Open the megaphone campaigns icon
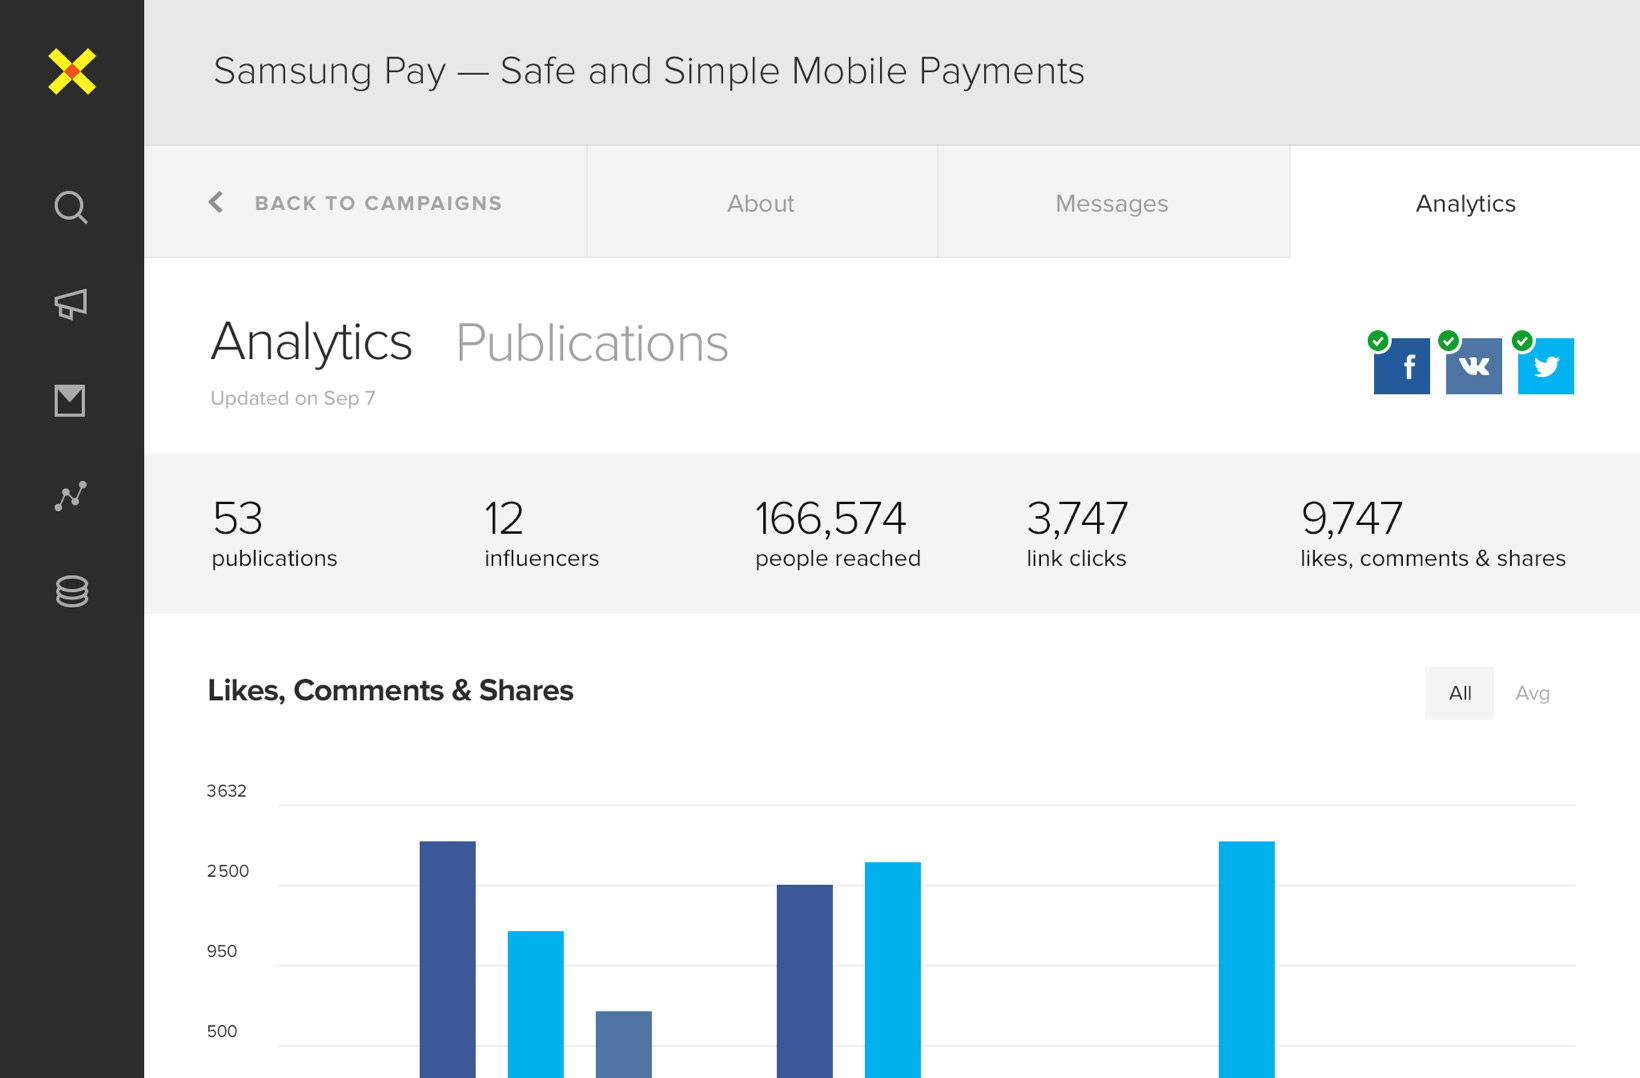The image size is (1640, 1078). 71,304
